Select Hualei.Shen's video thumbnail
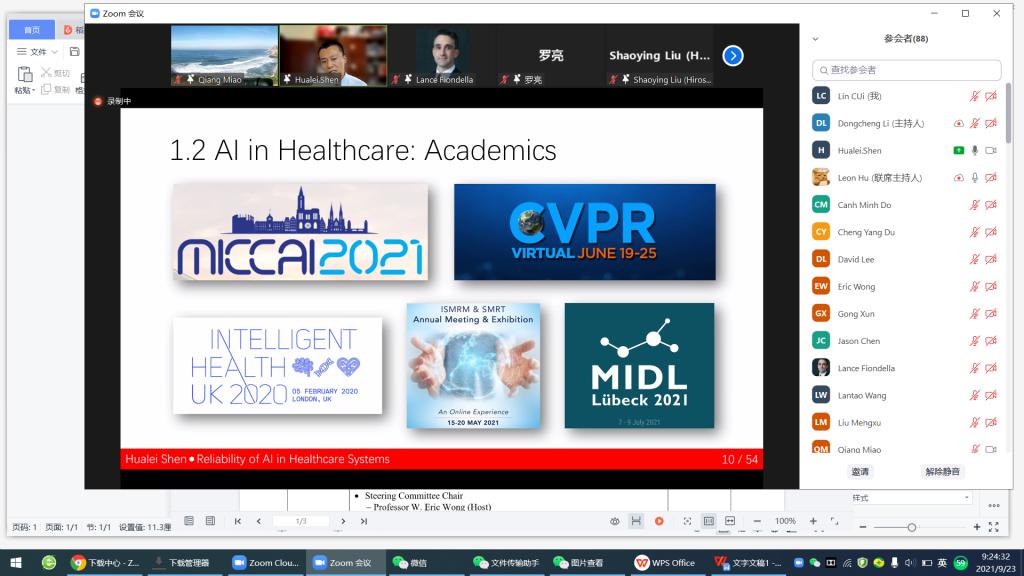Image resolution: width=1024 pixels, height=576 pixels. point(333,56)
